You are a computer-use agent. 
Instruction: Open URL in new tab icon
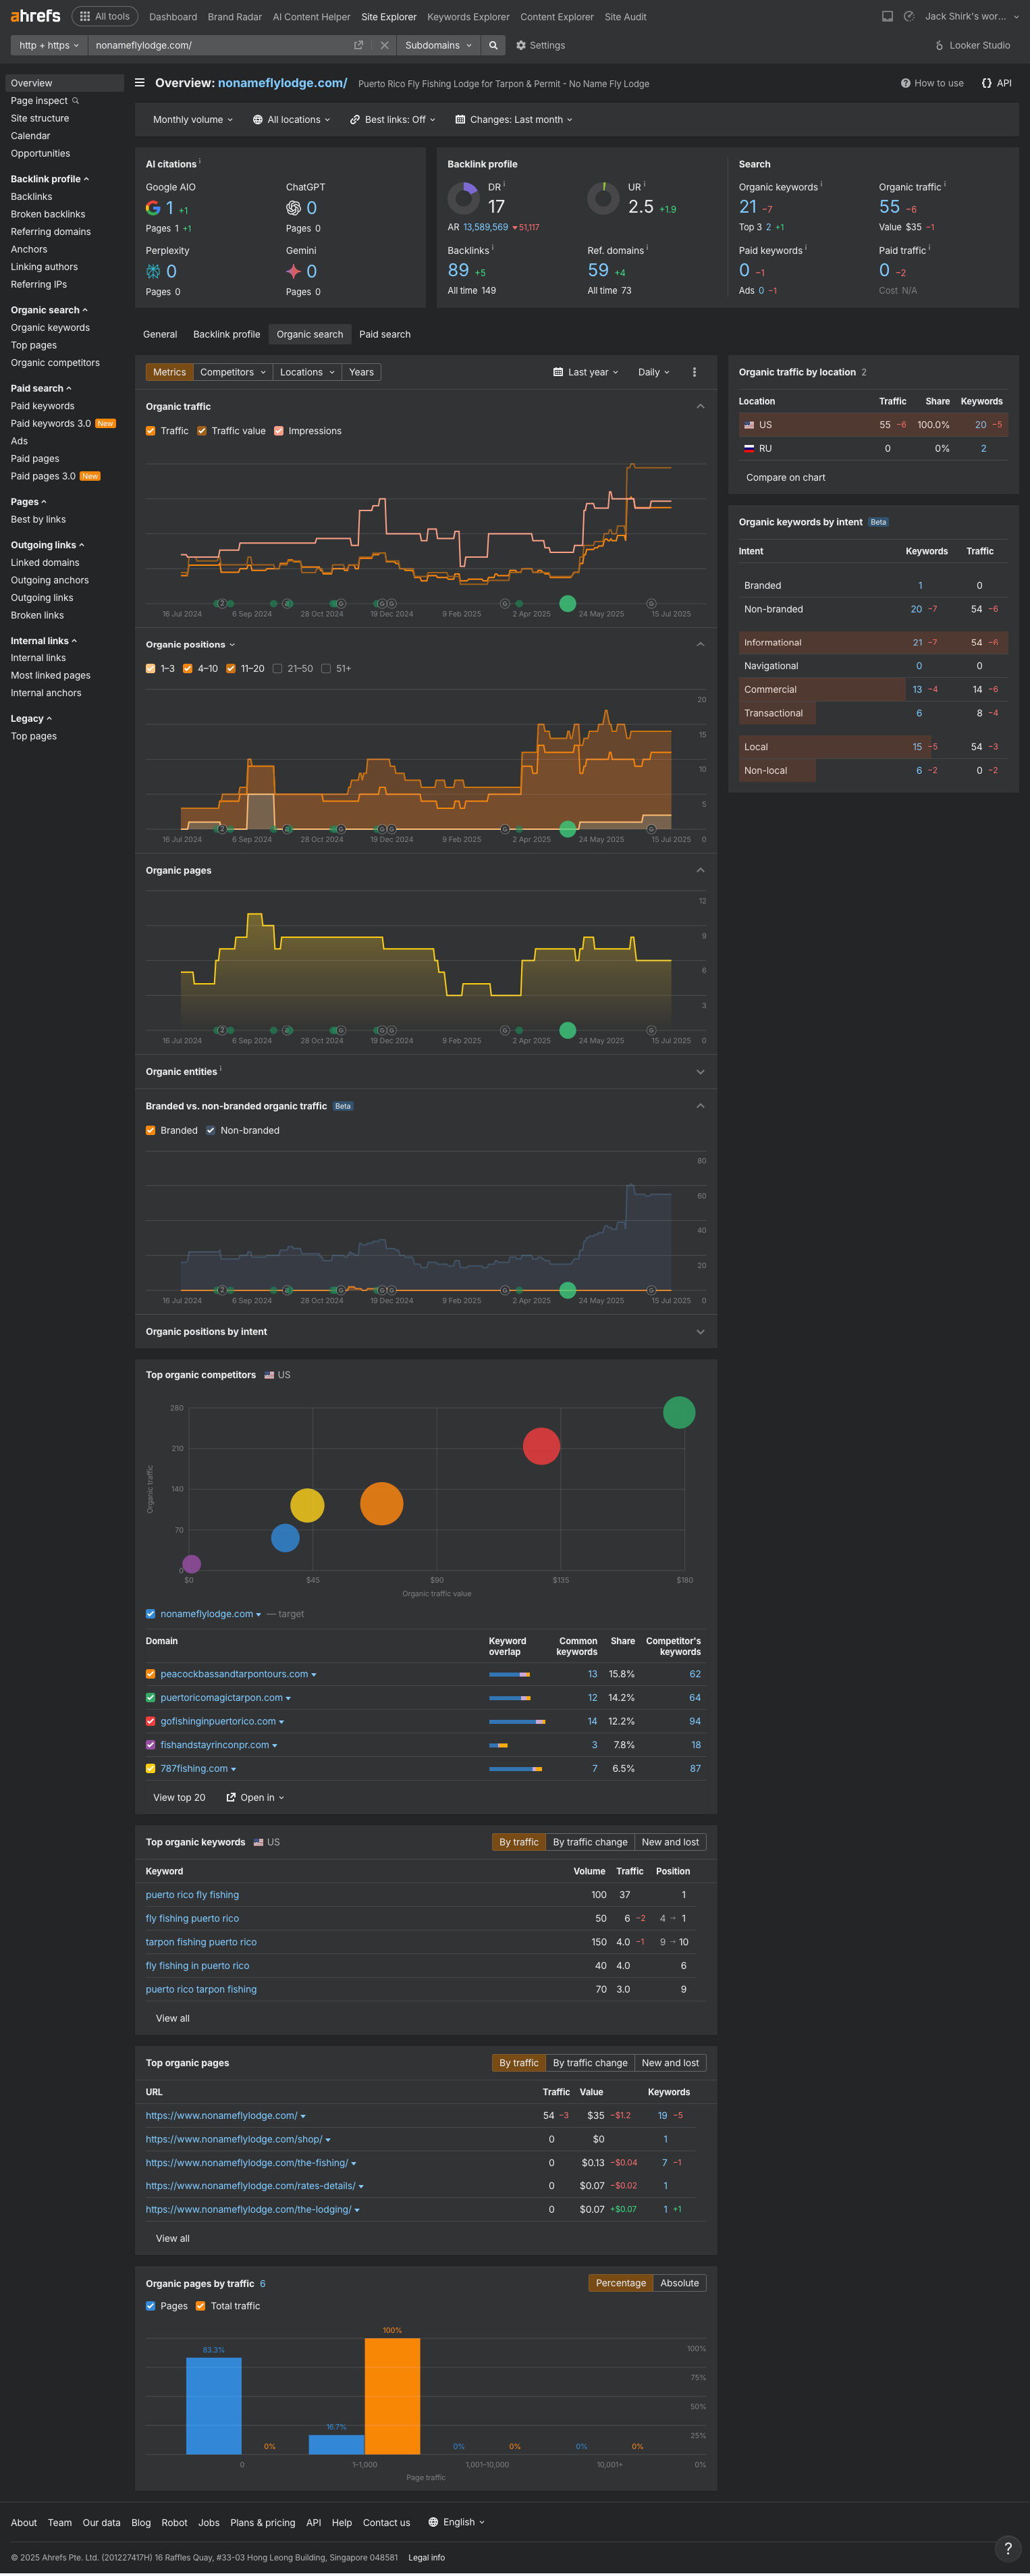point(358,45)
